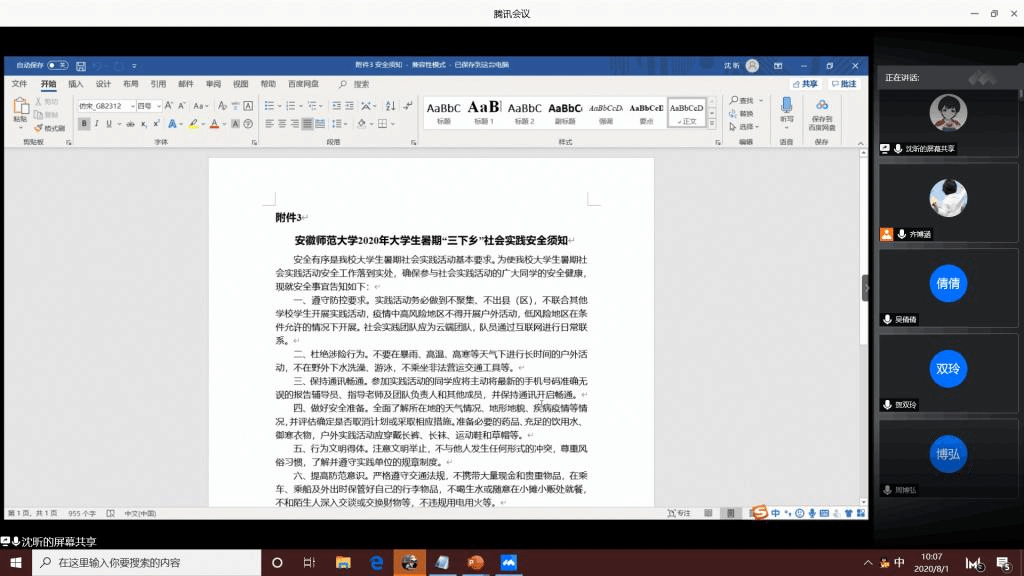Open the Insert (插入) ribbon tab
Image resolution: width=1024 pixels, height=576 pixels.
(76, 84)
